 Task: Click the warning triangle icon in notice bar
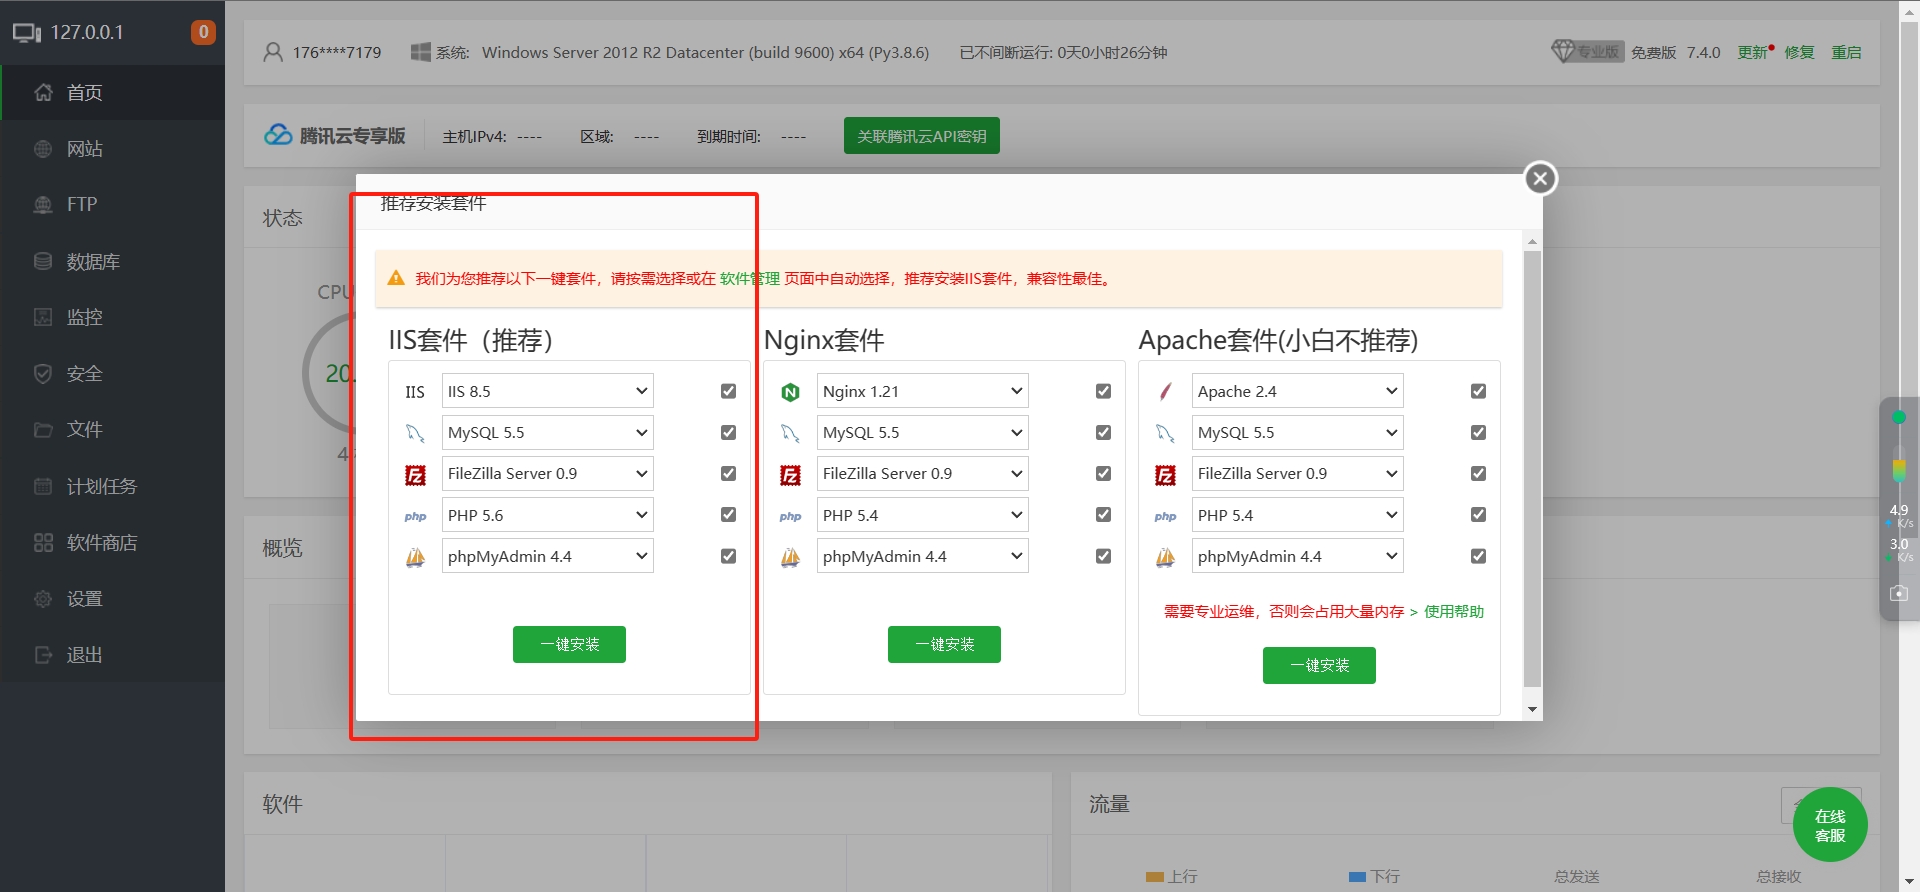396,278
